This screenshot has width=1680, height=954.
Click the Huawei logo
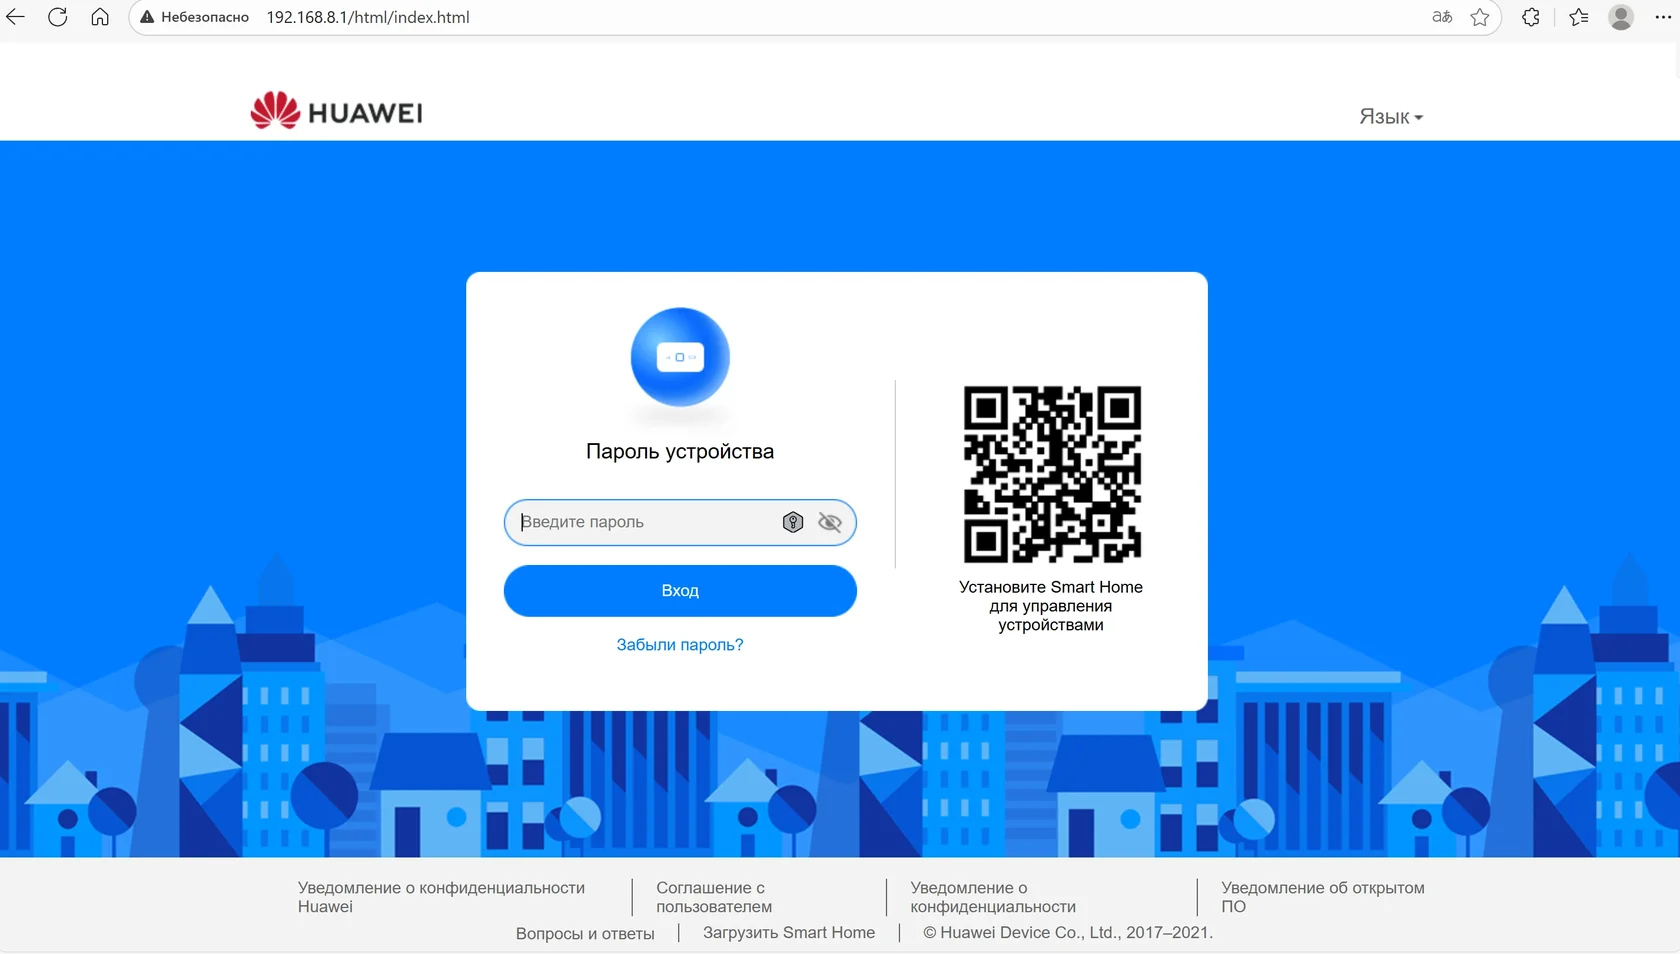[x=336, y=111]
